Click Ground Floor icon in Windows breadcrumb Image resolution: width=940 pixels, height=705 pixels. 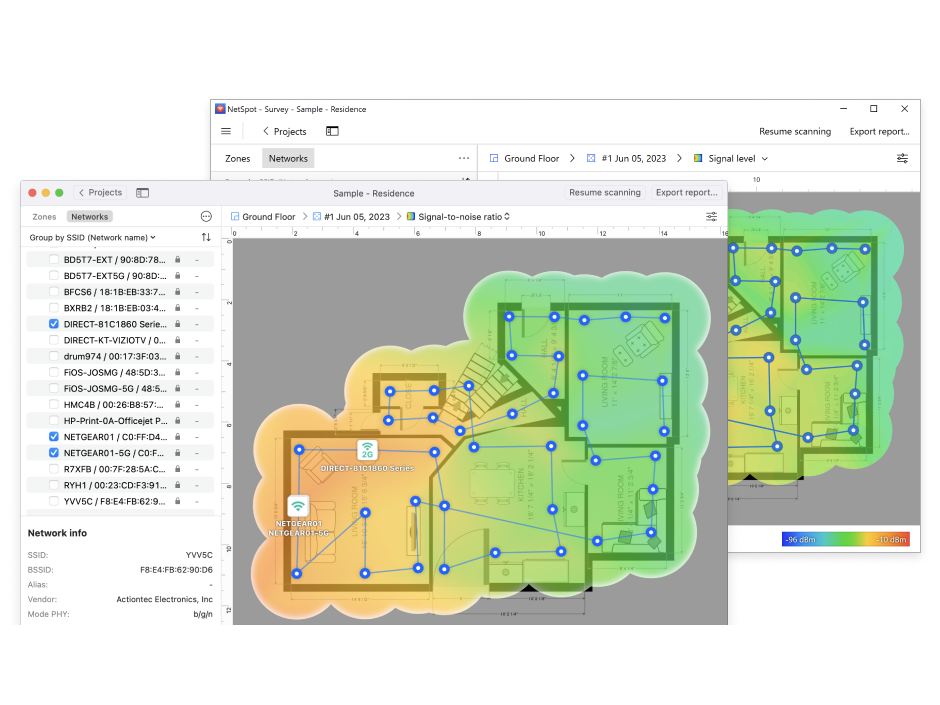point(494,158)
